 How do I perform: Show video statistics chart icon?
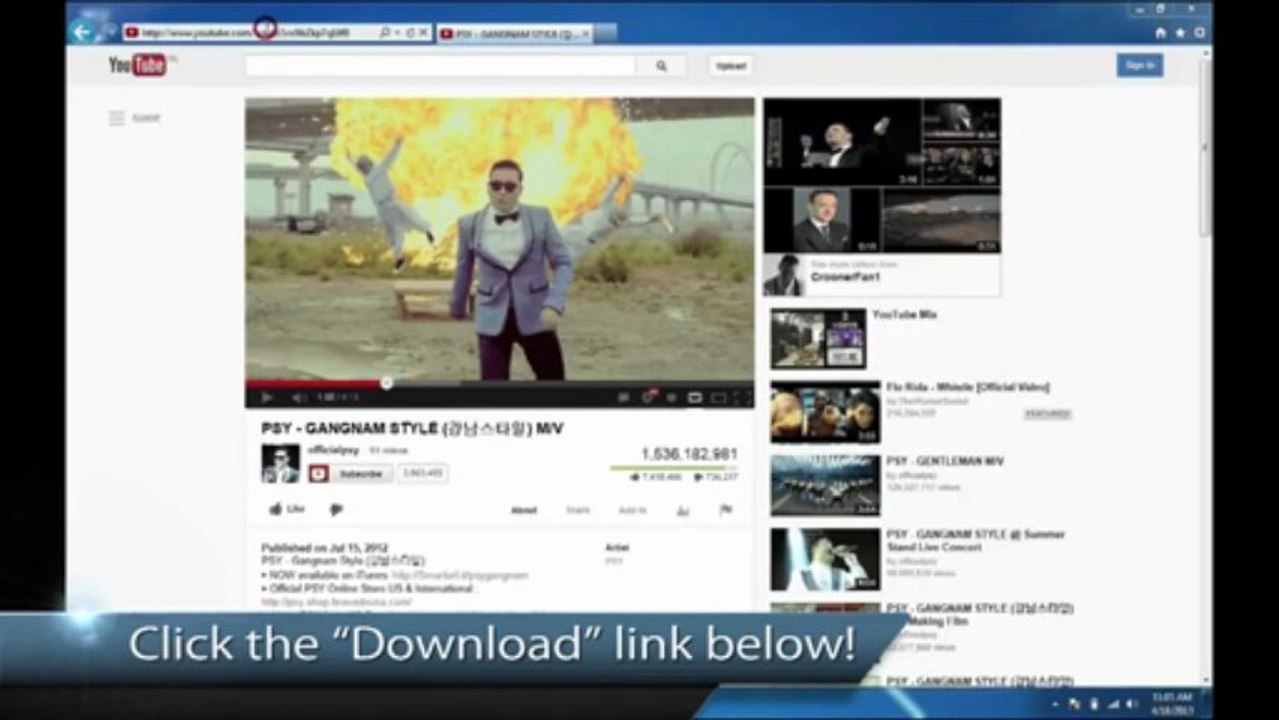(683, 511)
